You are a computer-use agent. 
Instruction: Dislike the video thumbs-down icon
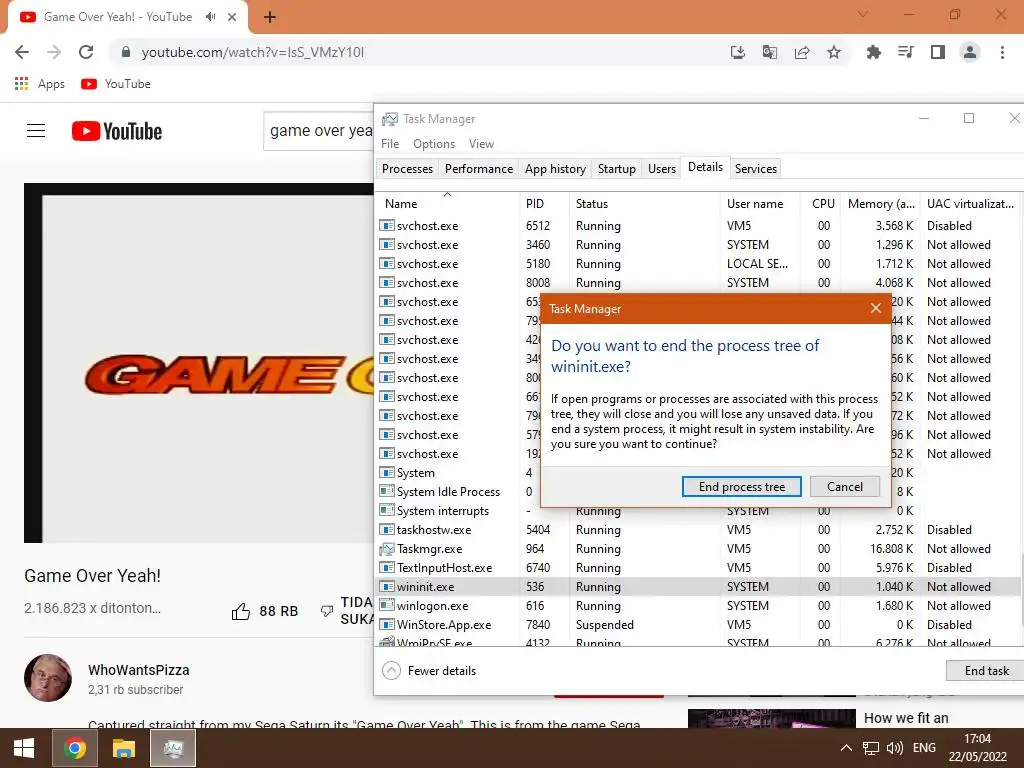tap(327, 611)
